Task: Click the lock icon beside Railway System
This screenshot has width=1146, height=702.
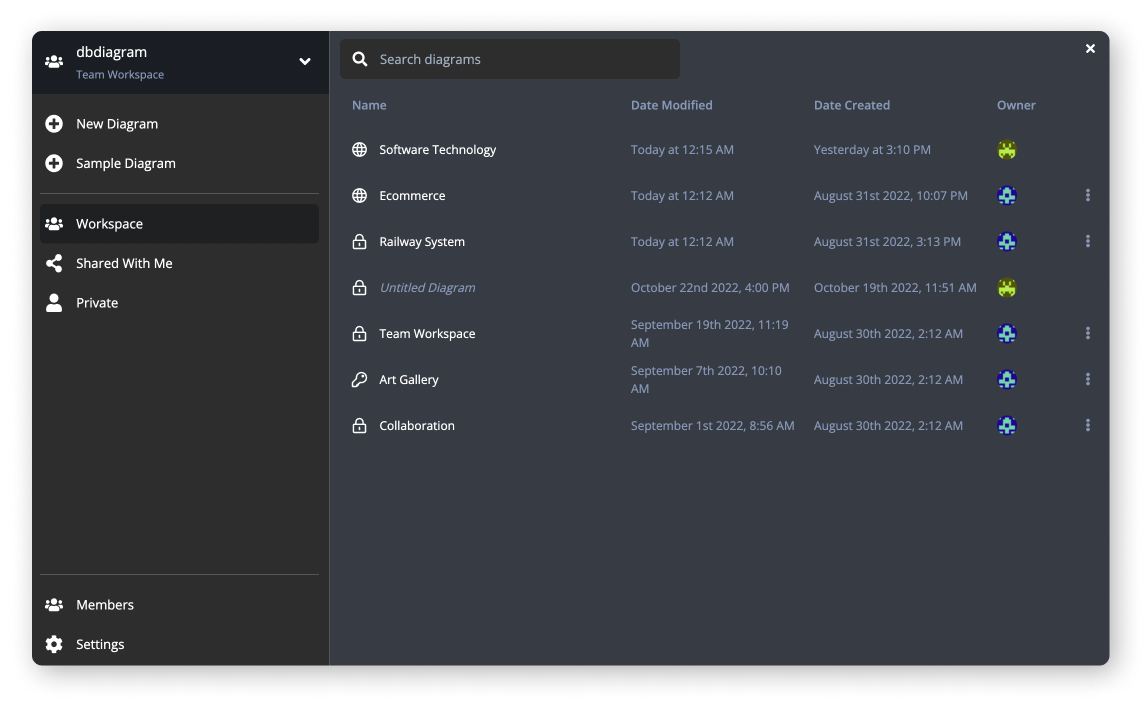Action: 360,241
